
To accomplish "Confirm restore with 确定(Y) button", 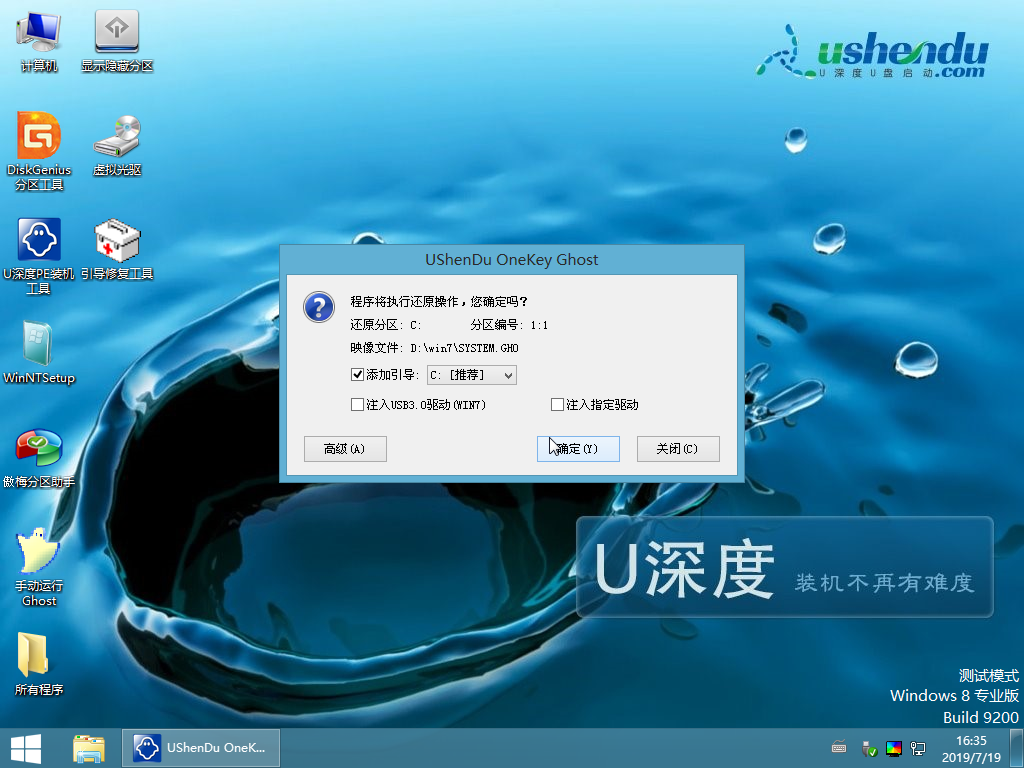I will [x=578, y=449].
